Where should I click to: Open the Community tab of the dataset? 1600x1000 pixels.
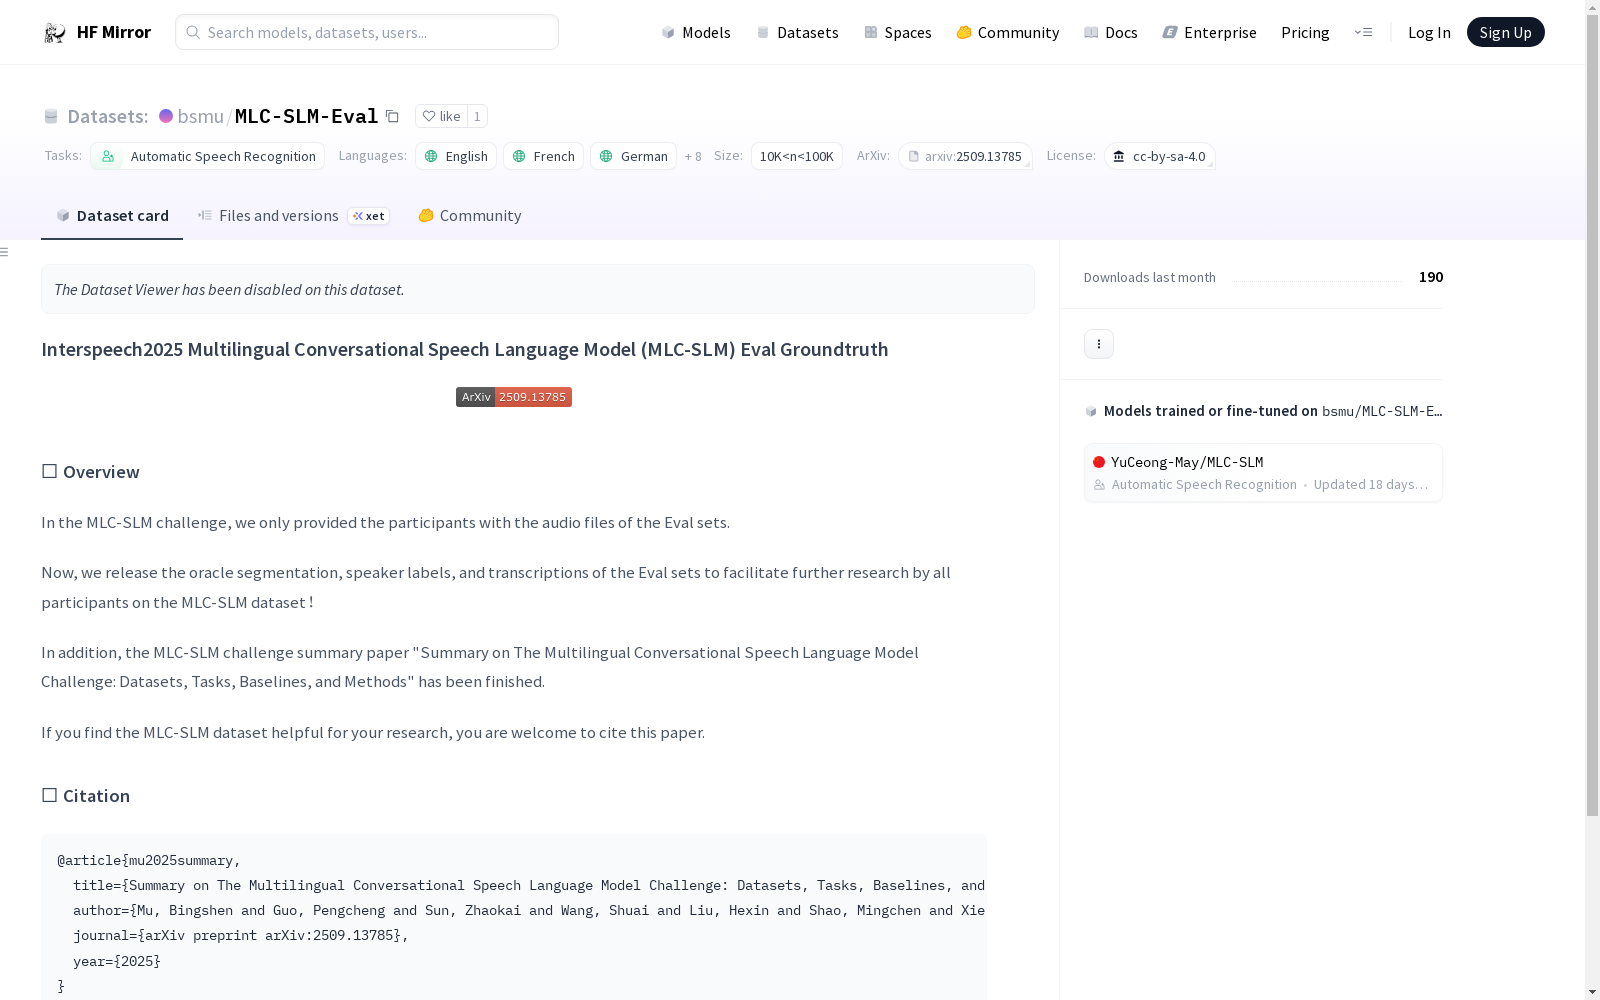click(470, 216)
